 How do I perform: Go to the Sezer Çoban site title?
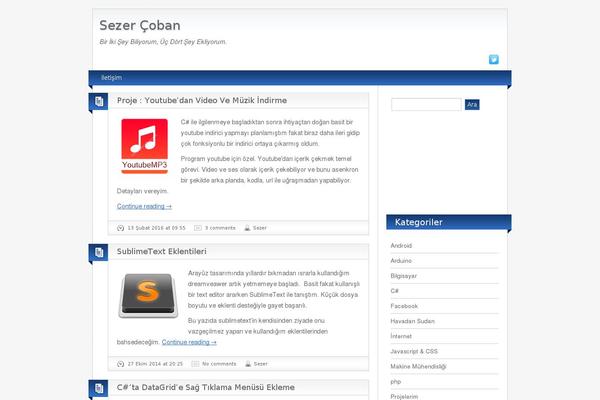pos(140,25)
